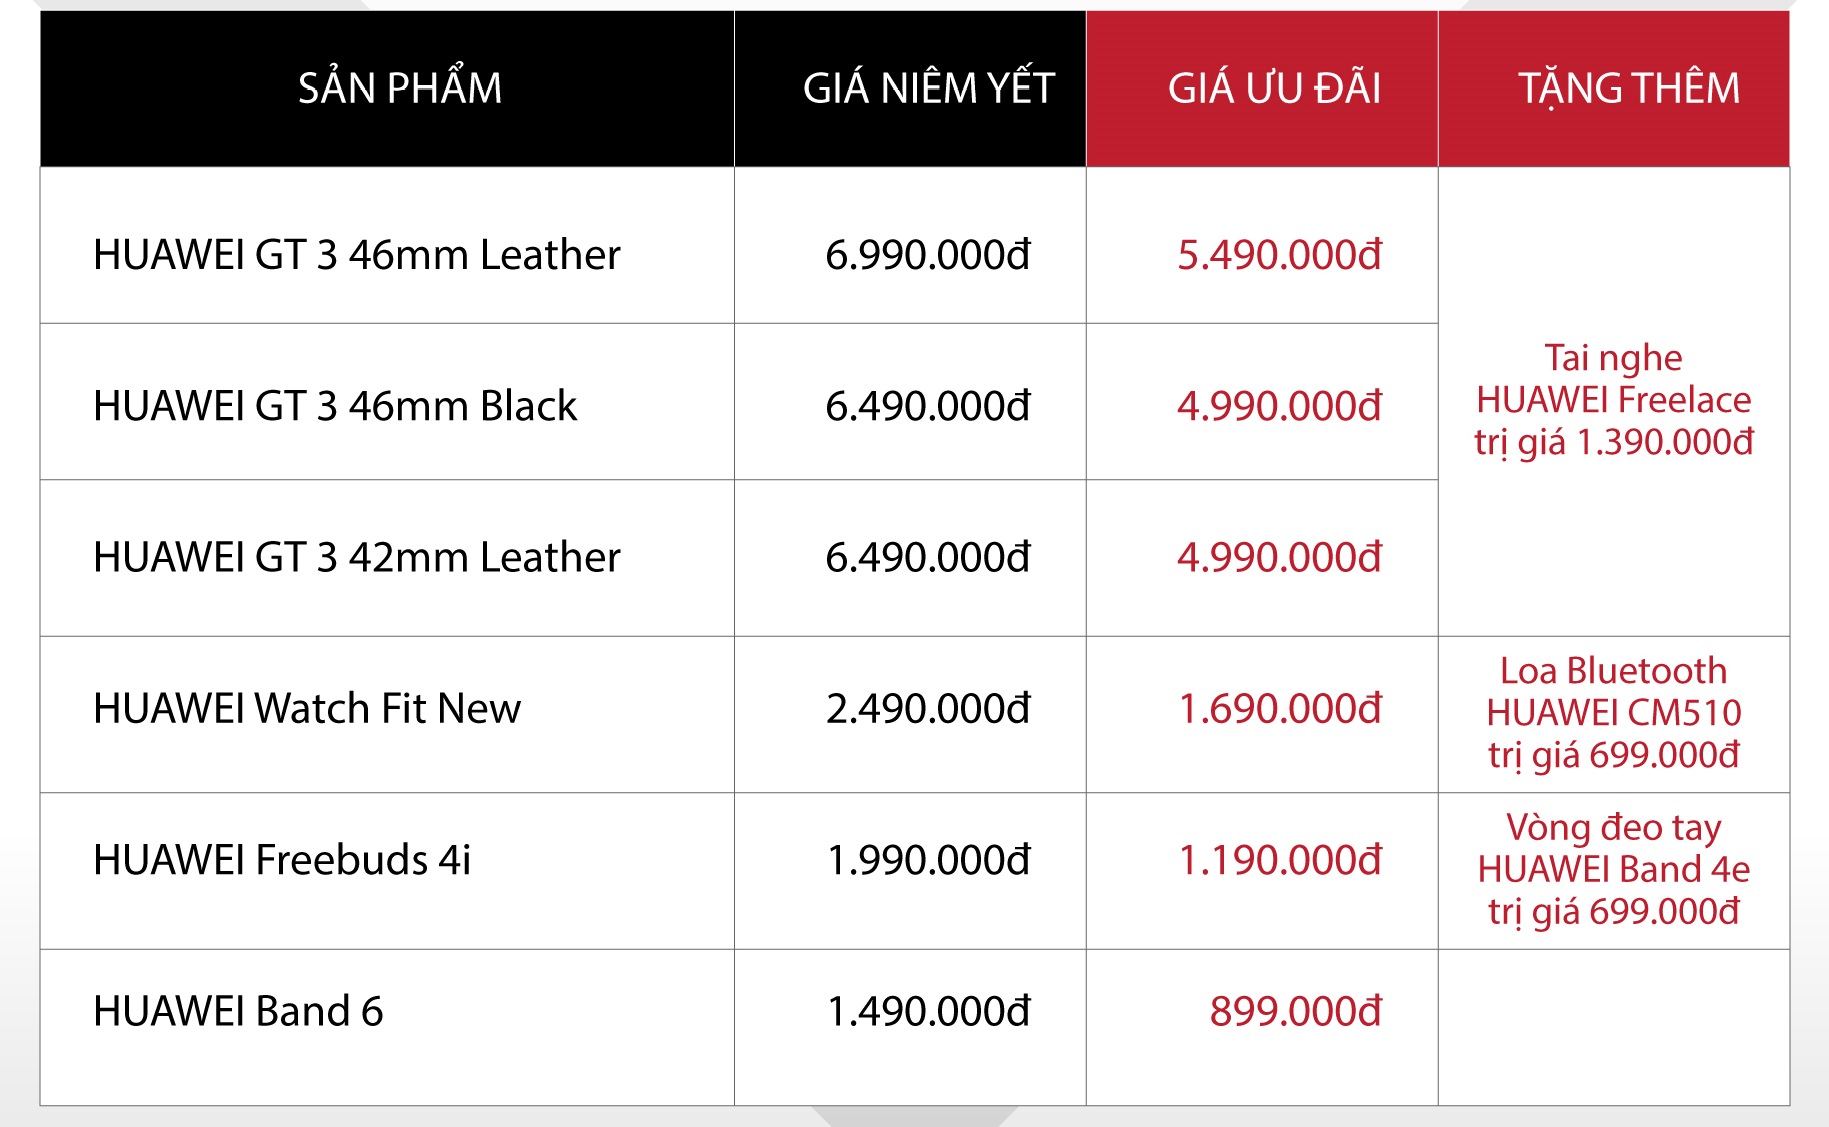1829x1127 pixels.
Task: Click the HUAWEI Freebuds 4i product name
Action: (282, 859)
